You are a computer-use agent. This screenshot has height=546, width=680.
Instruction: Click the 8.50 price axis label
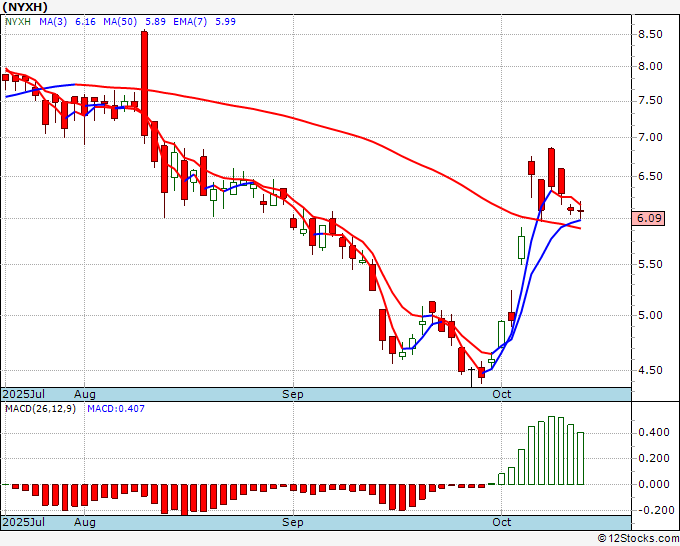click(650, 34)
